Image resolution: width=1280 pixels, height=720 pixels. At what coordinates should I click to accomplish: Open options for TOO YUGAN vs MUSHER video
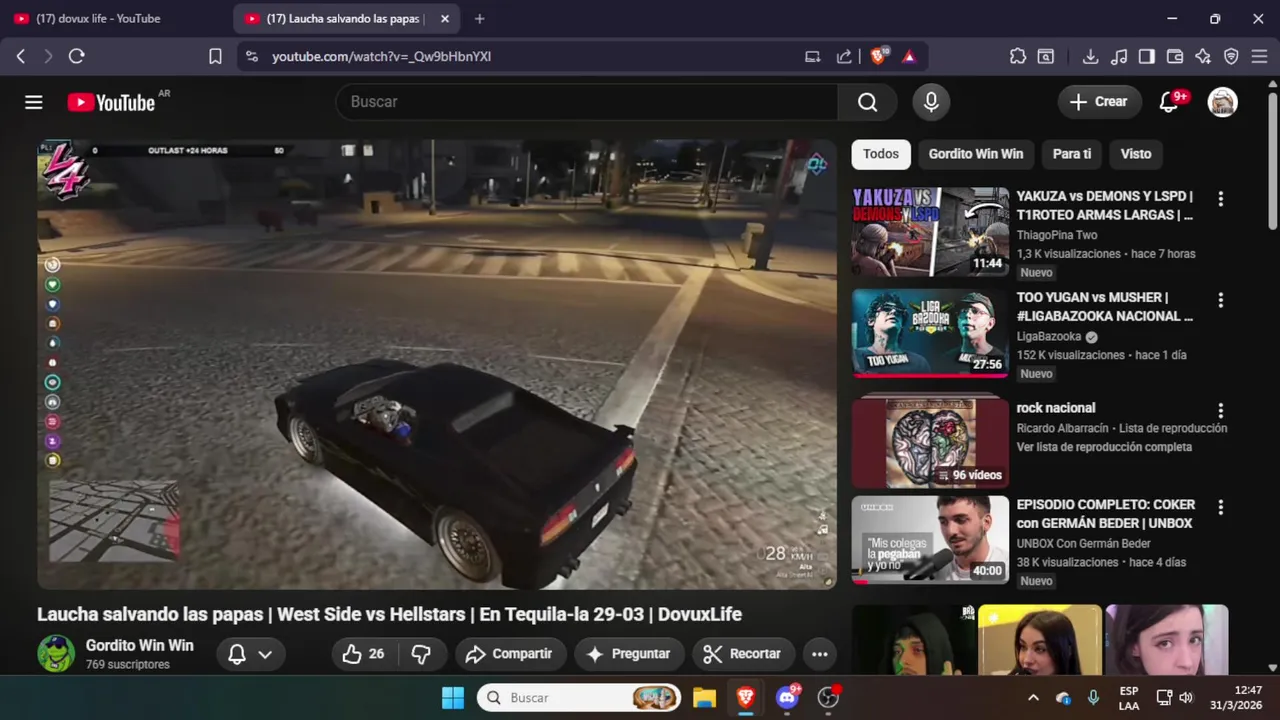[x=1220, y=299]
